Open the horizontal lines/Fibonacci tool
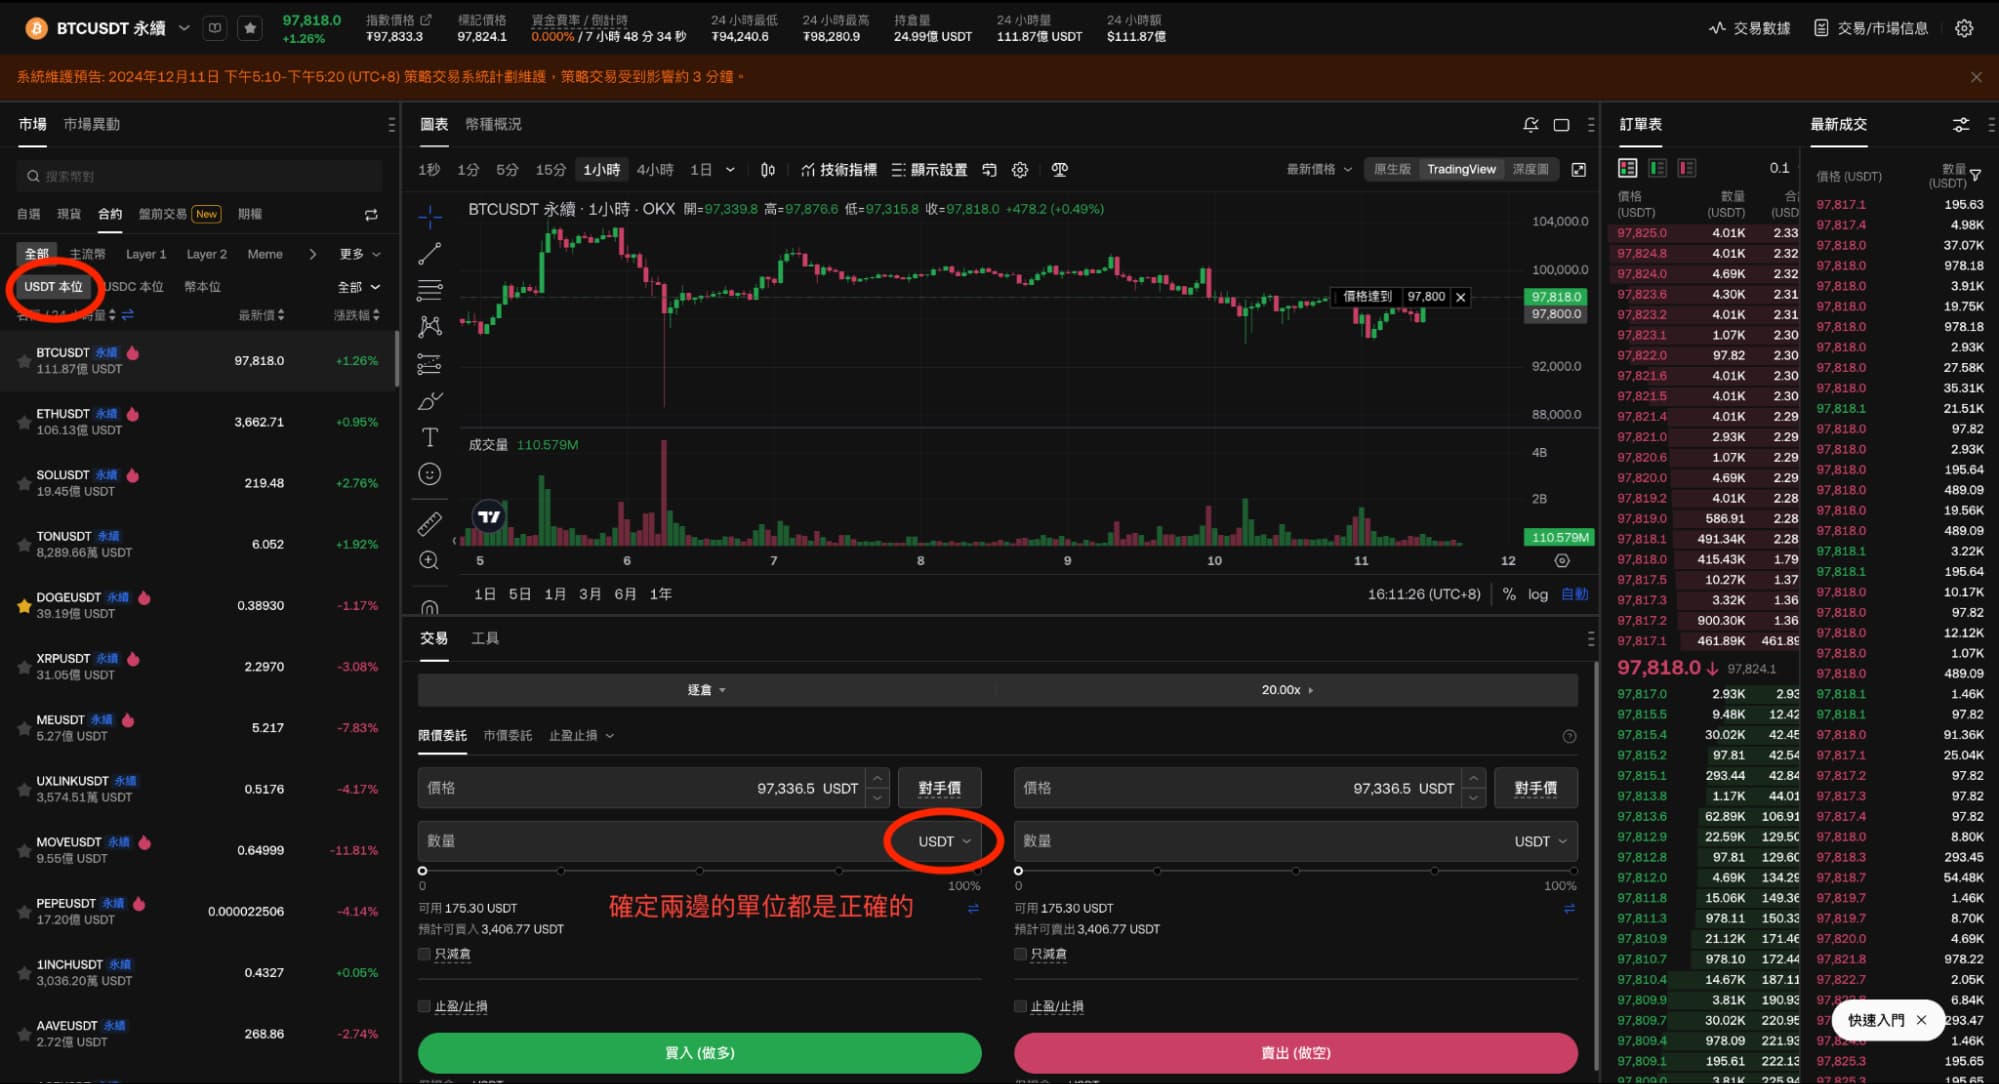Image resolution: width=1999 pixels, height=1084 pixels. point(430,290)
